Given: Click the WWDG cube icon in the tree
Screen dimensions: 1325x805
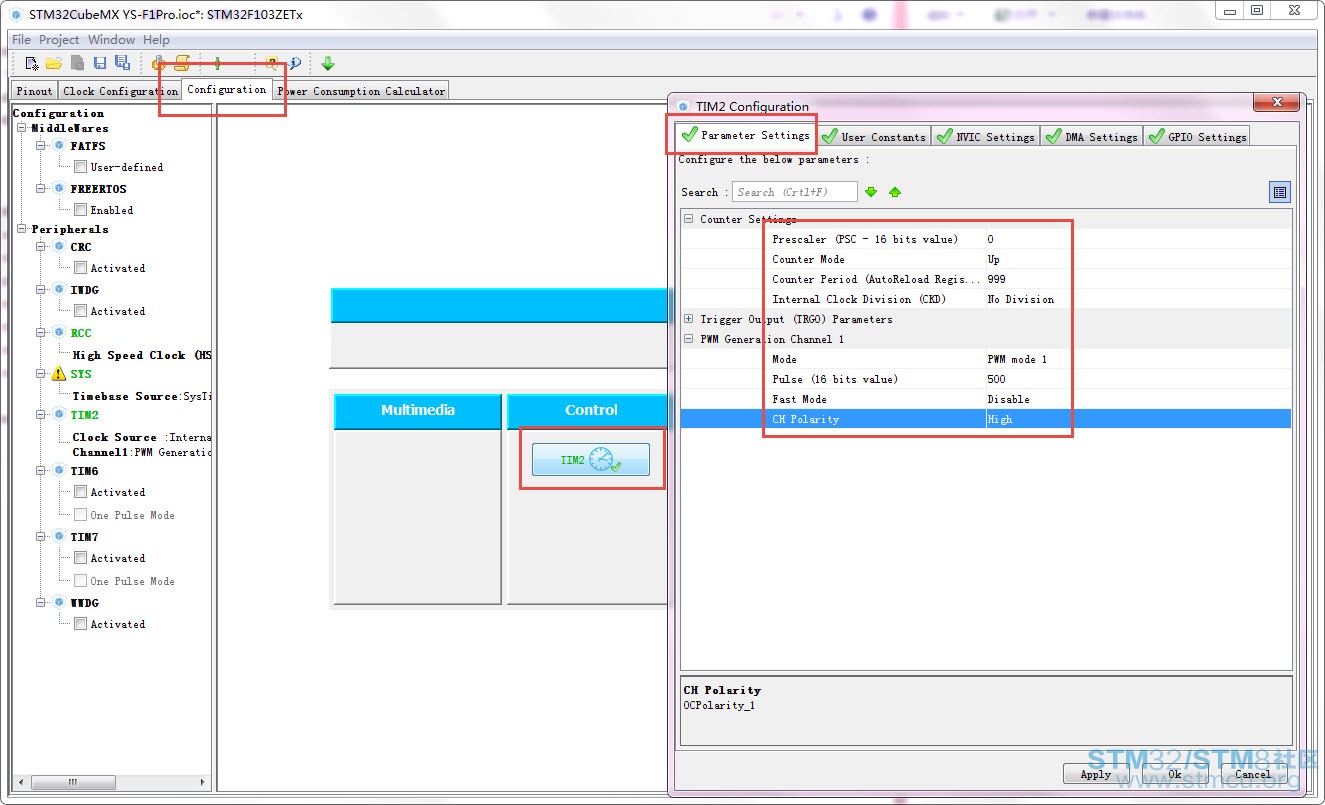Looking at the screenshot, I should click(x=59, y=603).
